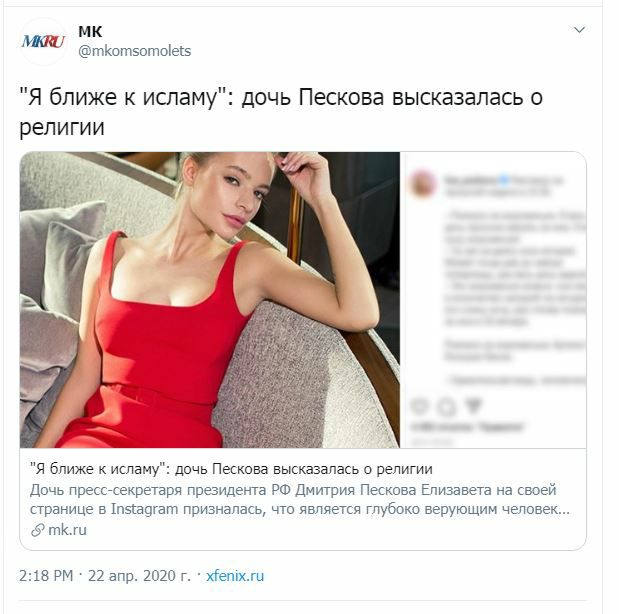Click the mk.ru domain text in card

point(67,530)
